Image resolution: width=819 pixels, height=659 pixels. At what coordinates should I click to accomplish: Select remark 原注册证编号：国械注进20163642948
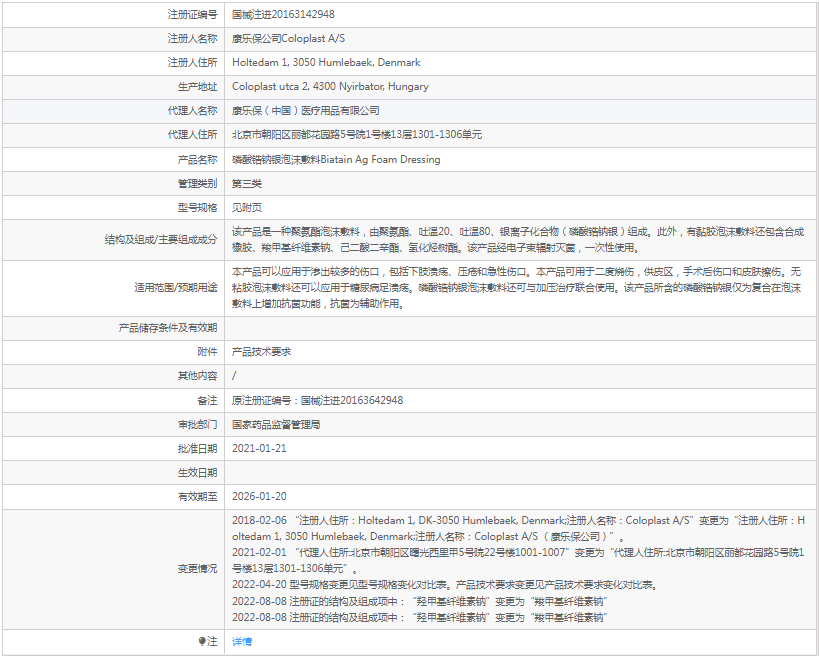click(x=318, y=401)
